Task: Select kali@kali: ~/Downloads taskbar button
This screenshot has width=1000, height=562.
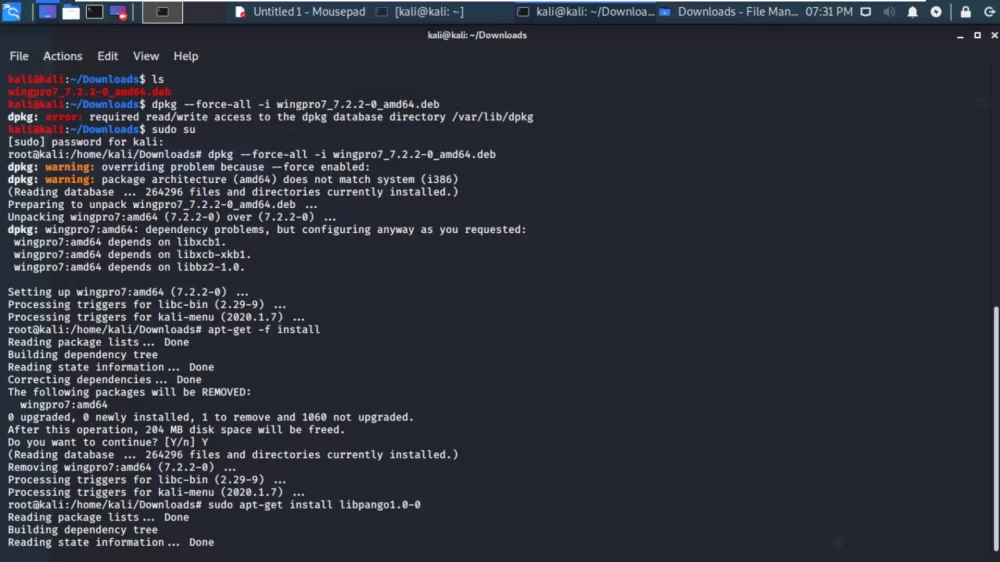Action: coord(585,11)
